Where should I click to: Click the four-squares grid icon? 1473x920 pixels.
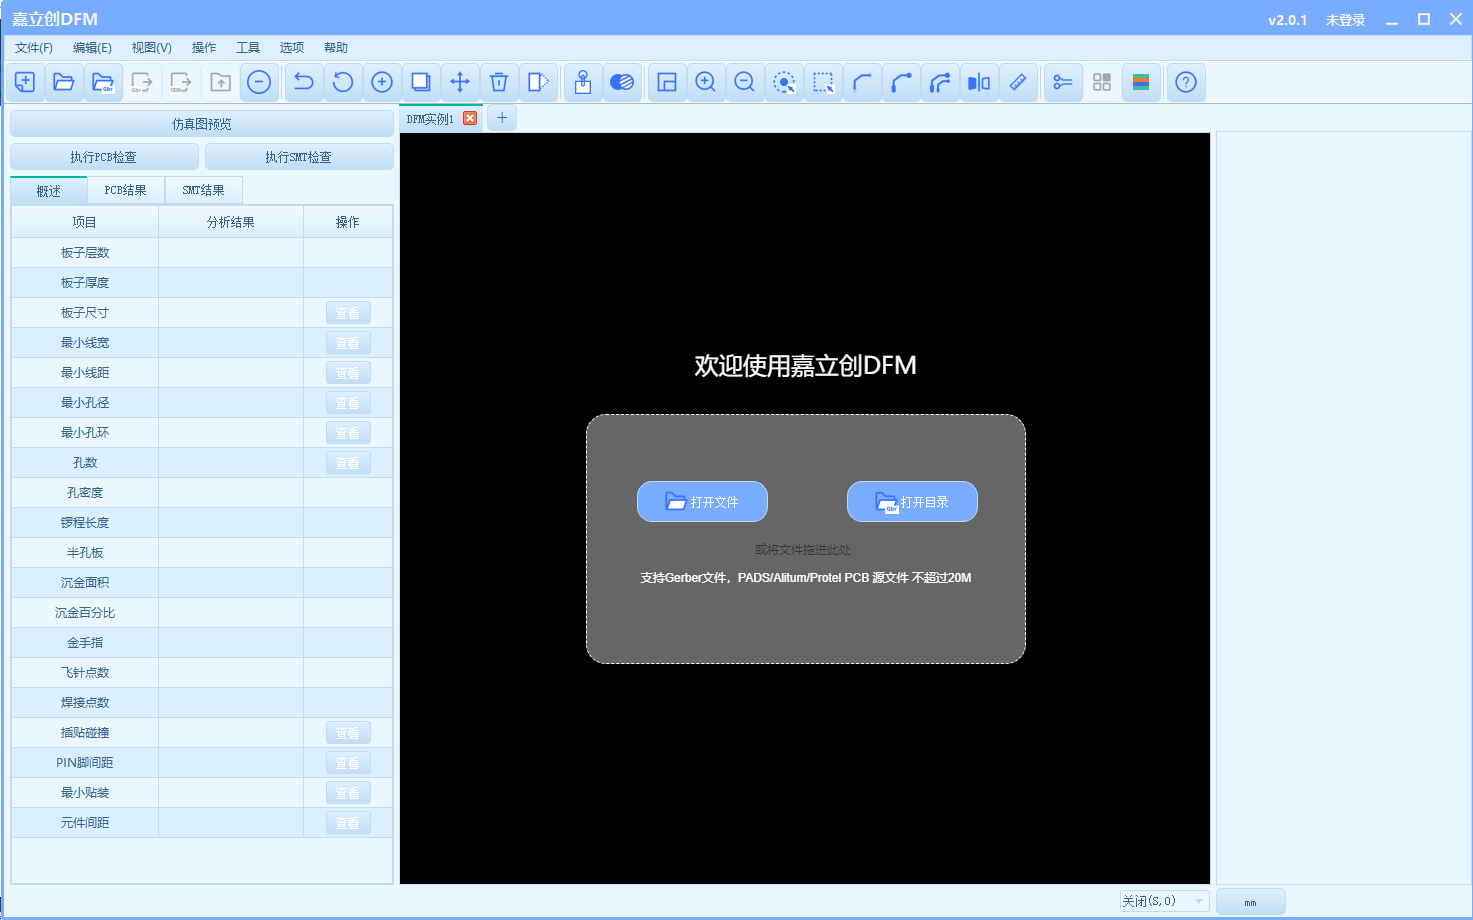click(x=1102, y=82)
